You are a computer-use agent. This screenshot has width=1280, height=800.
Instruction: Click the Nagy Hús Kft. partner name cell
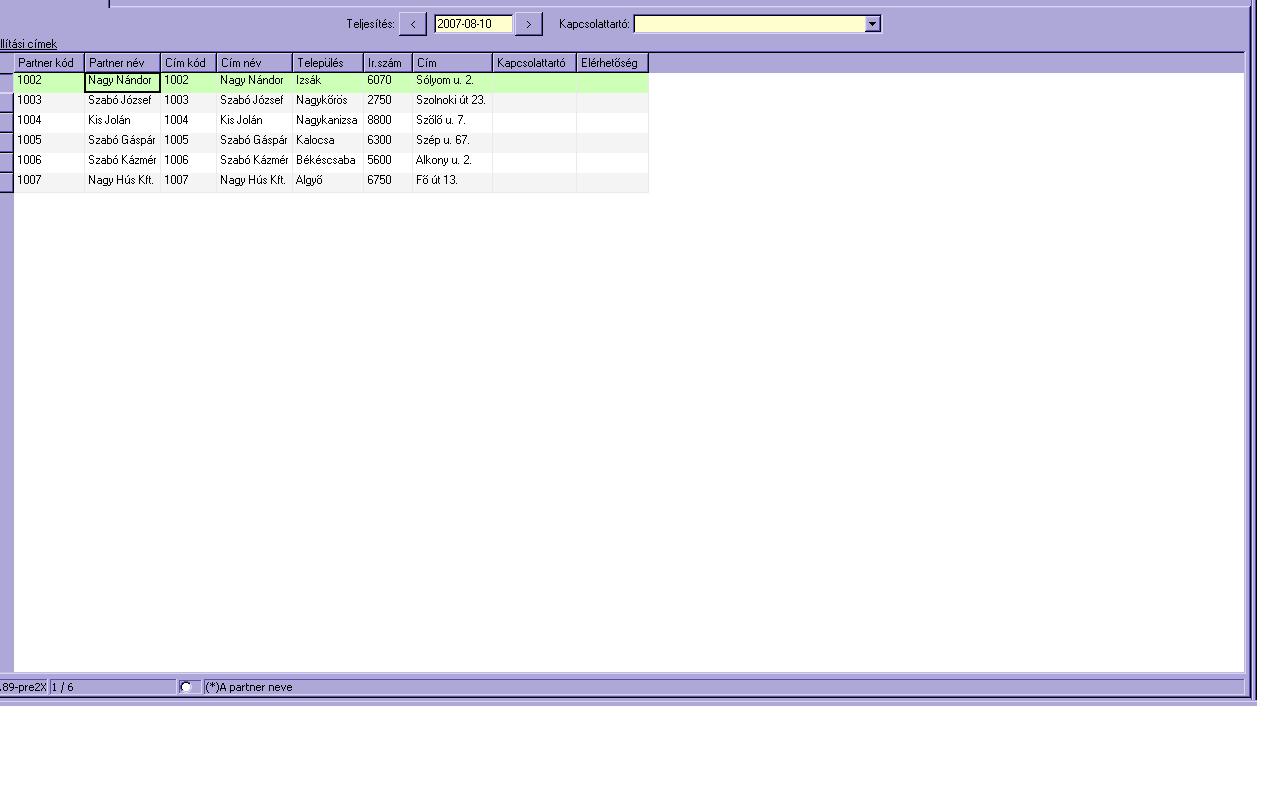[x=122, y=181]
